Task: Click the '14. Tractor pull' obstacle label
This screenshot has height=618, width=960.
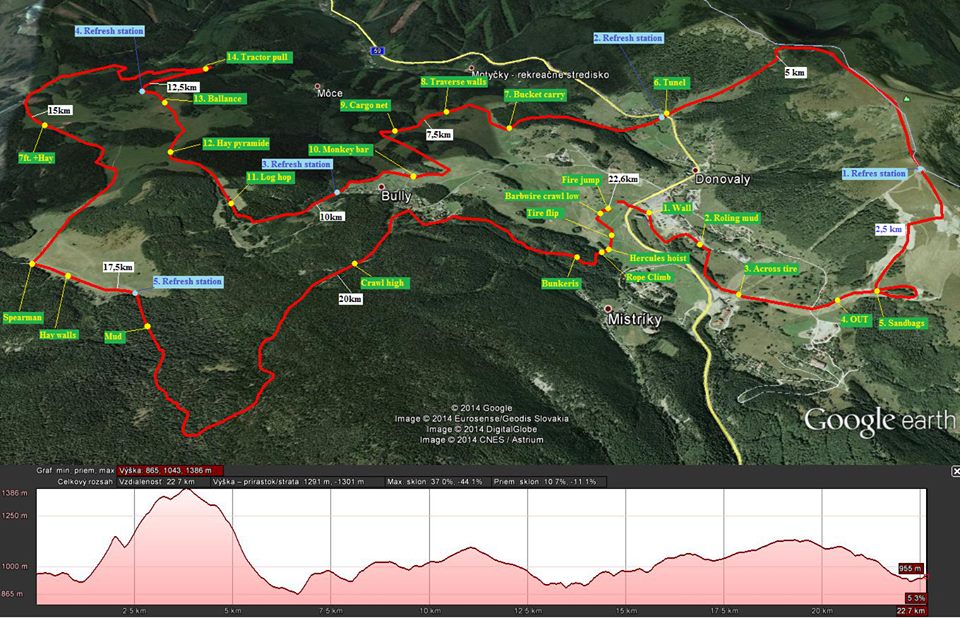Action: click(258, 57)
